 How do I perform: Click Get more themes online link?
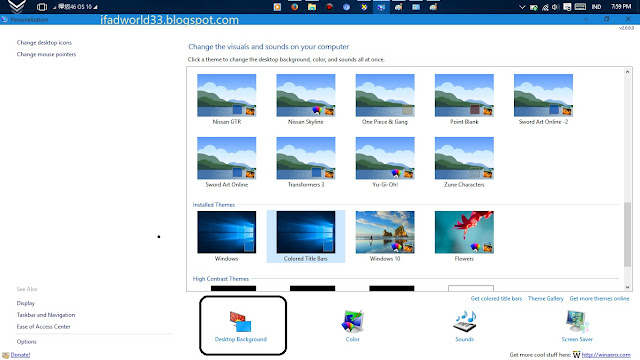click(x=600, y=299)
